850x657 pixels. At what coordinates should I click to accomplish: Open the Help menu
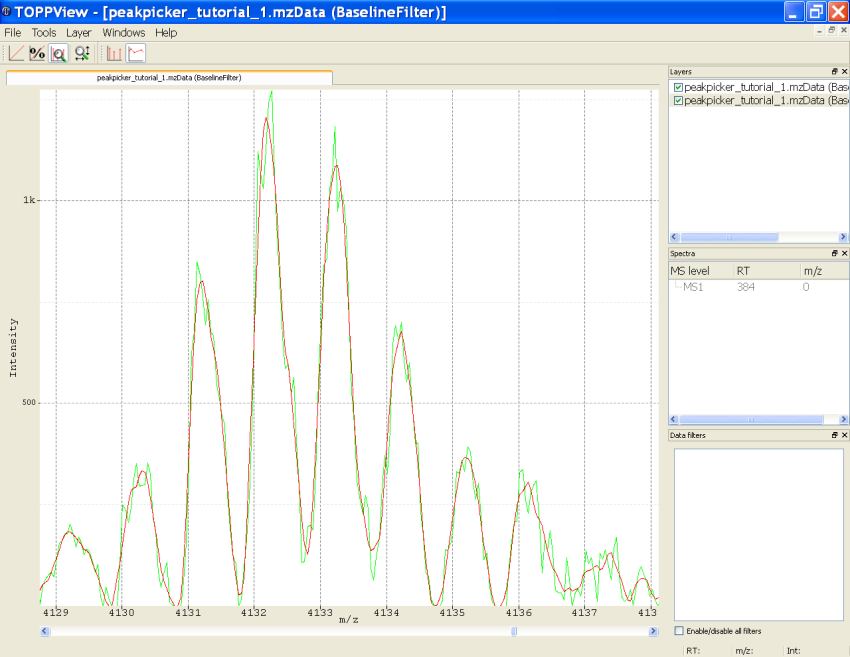166,32
